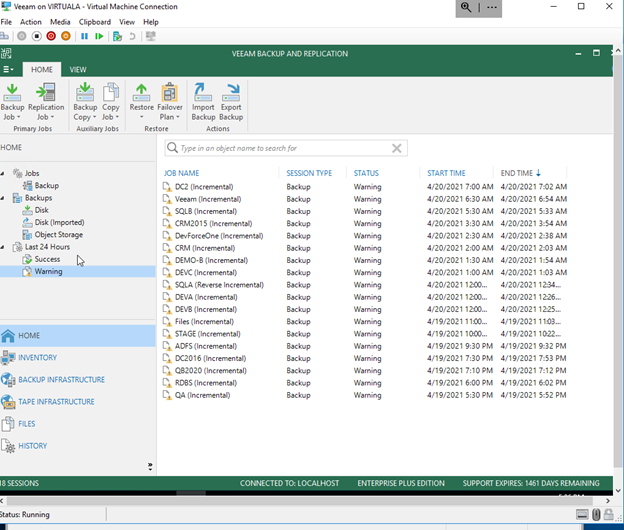Expand the Replication Job dropdown arrow

pyautogui.click(x=52, y=117)
